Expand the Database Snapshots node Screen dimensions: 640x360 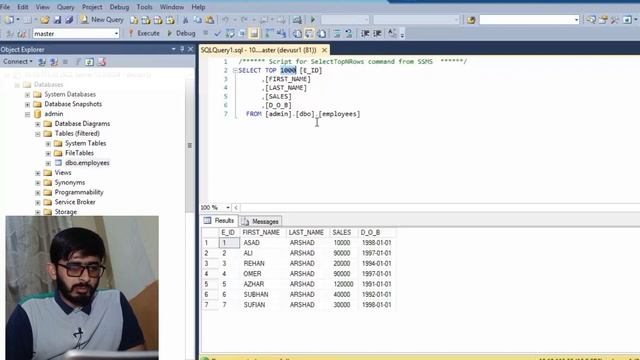pos(27,104)
